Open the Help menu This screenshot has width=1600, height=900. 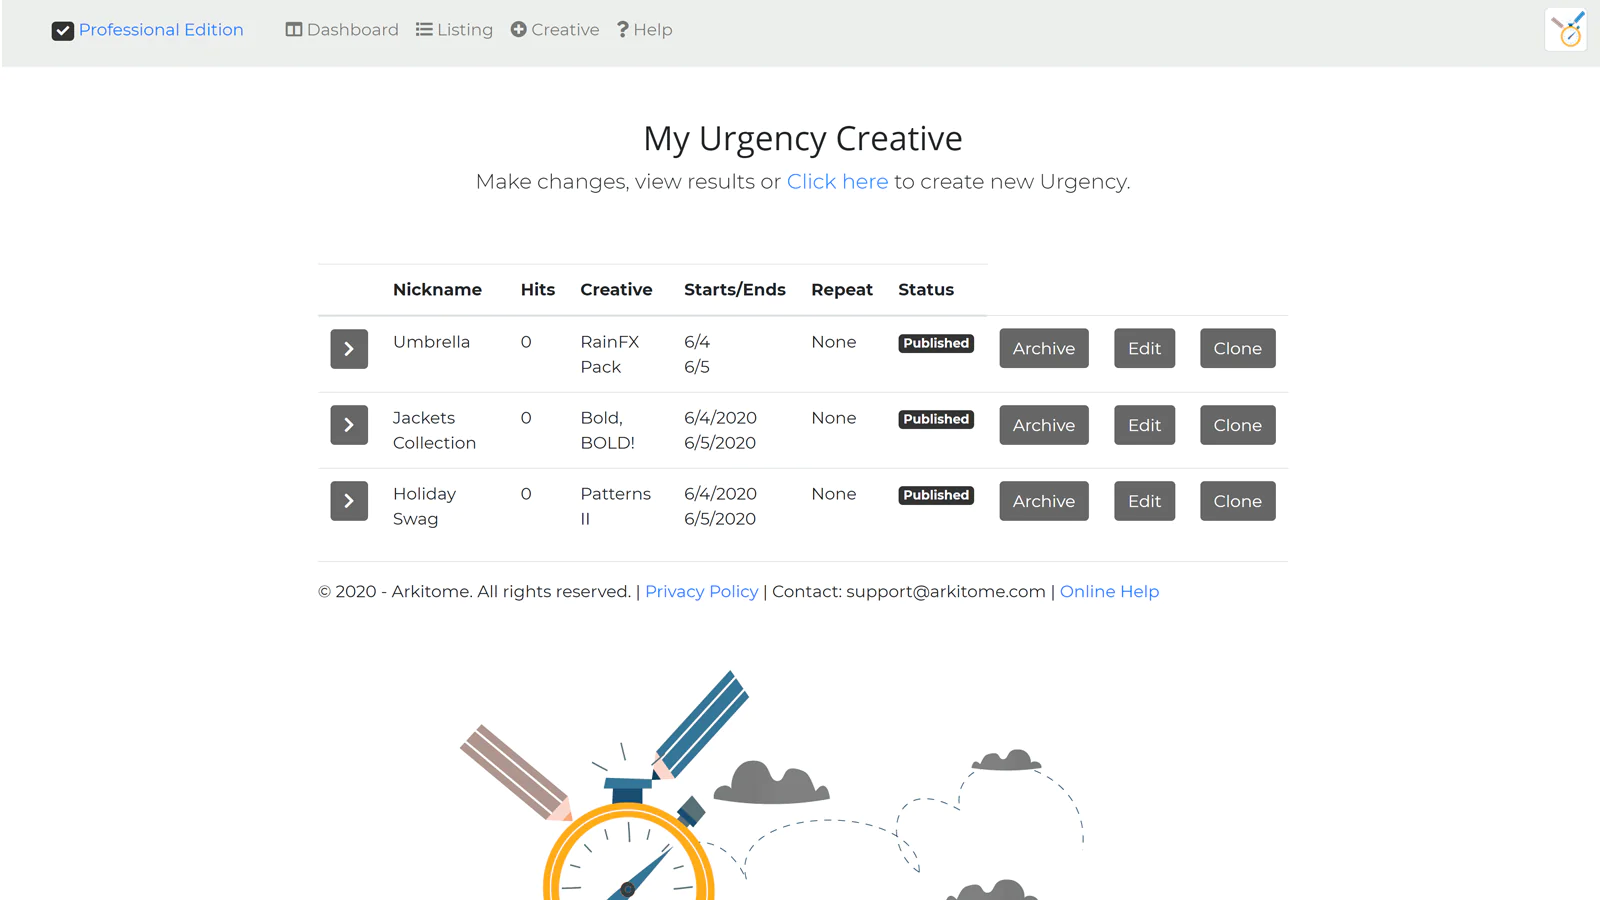[x=645, y=30]
